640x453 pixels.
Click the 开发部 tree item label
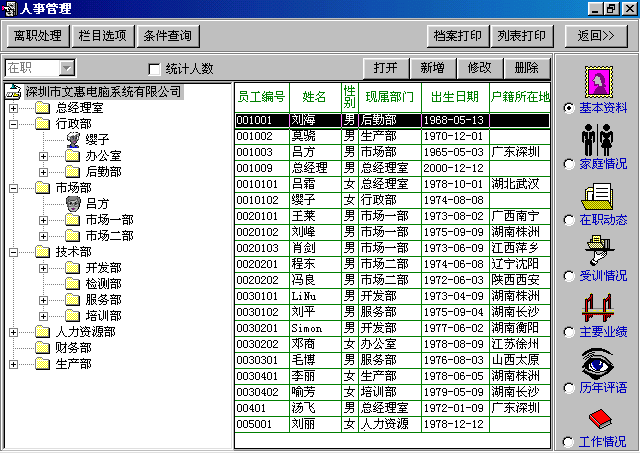tap(104, 268)
